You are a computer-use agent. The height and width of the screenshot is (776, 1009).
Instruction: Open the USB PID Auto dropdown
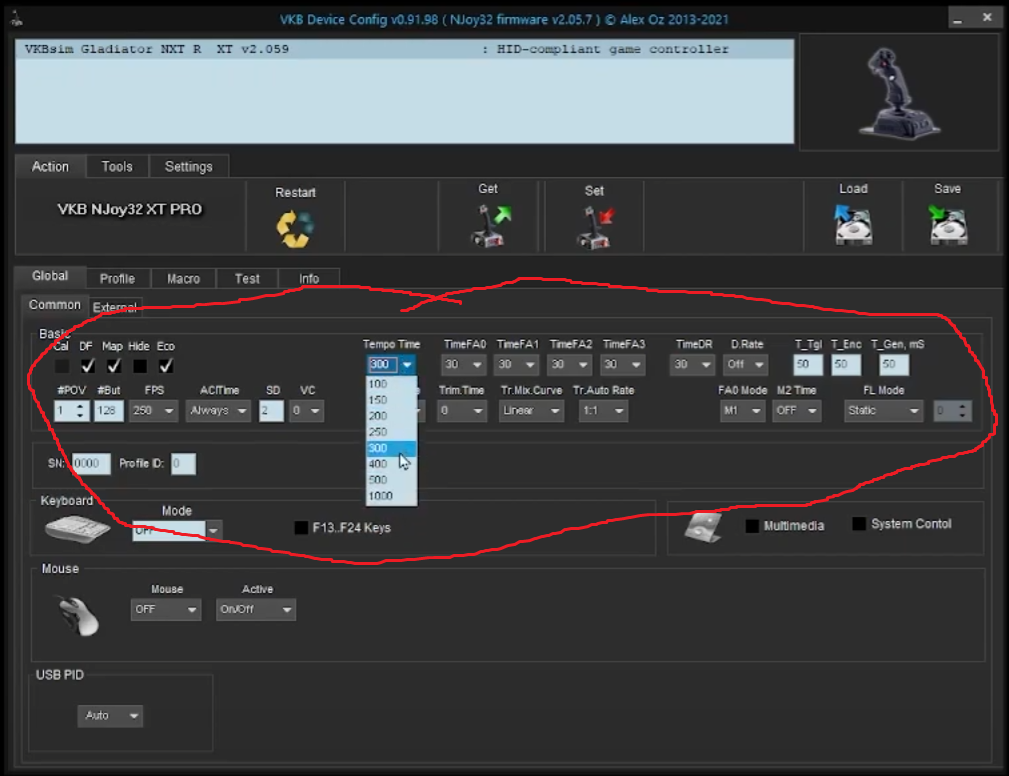point(110,716)
